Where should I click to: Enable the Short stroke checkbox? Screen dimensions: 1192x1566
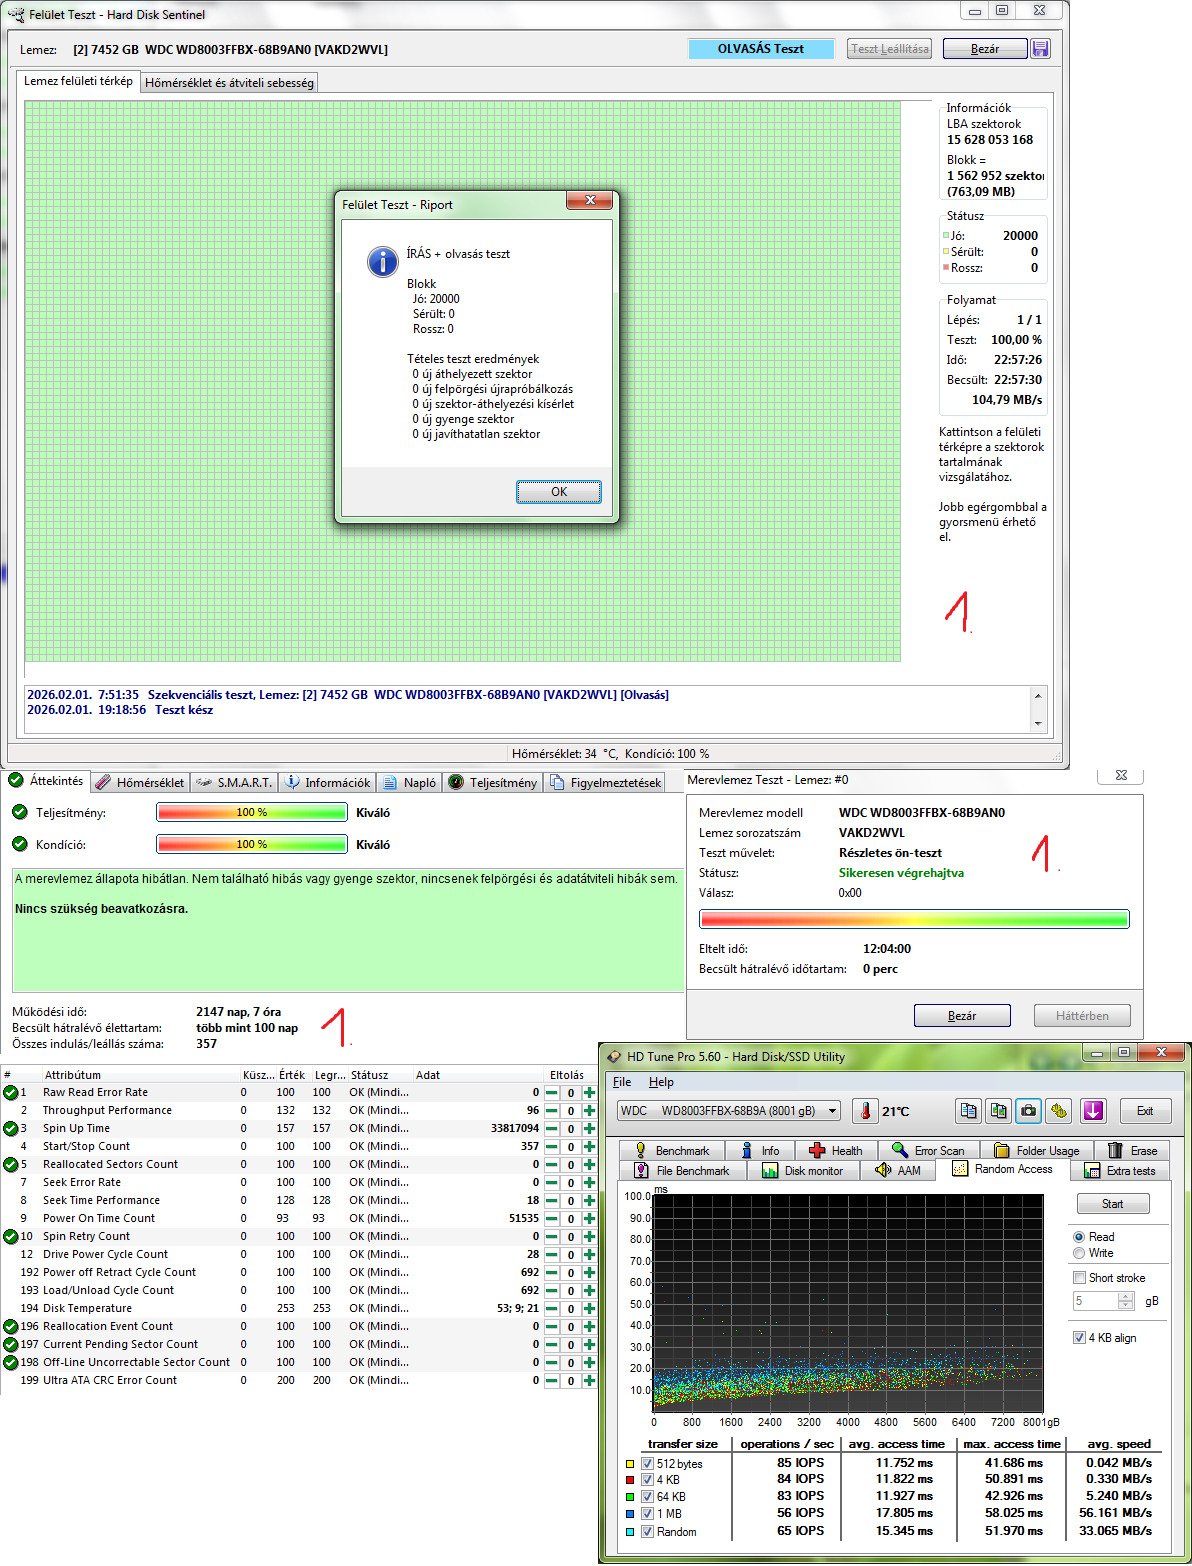(x=1079, y=1278)
